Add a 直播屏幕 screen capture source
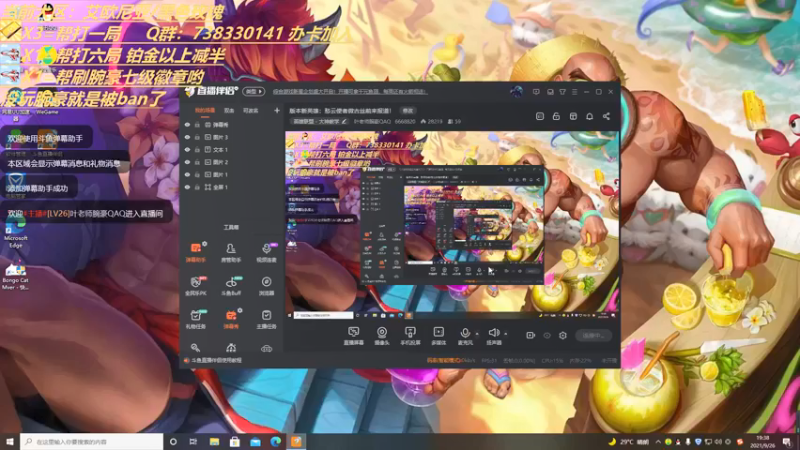 [x=354, y=336]
